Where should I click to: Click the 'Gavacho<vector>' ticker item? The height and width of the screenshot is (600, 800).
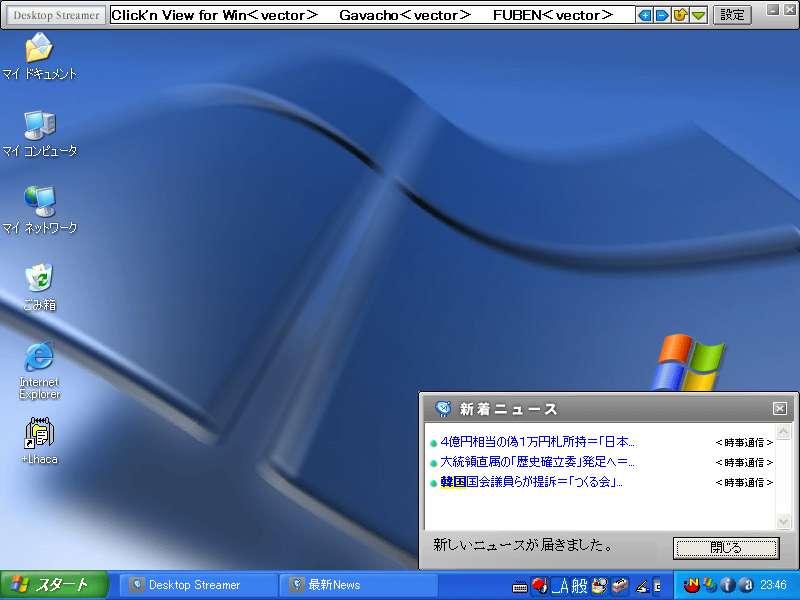(405, 15)
